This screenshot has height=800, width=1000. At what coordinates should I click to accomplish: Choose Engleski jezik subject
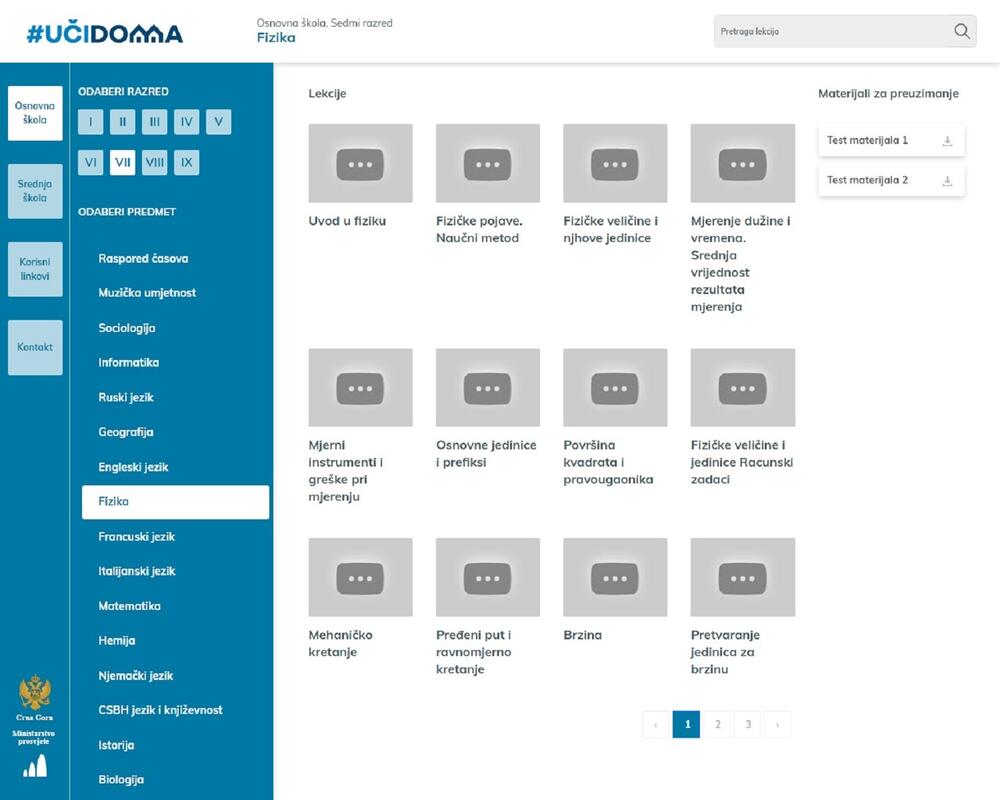click(x=133, y=467)
